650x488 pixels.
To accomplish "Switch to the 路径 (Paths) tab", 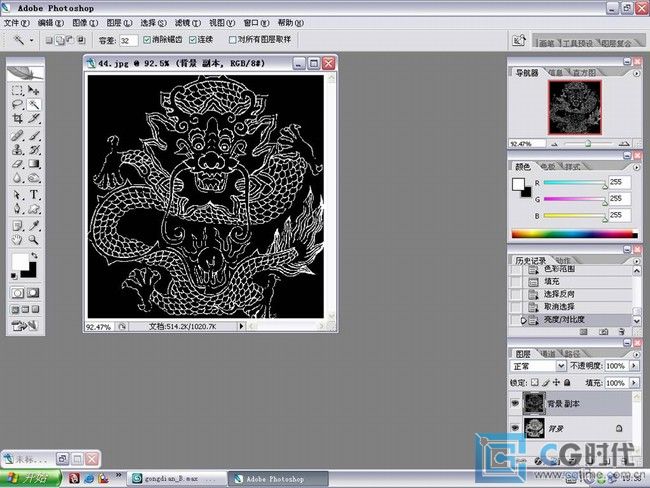I will [572, 354].
